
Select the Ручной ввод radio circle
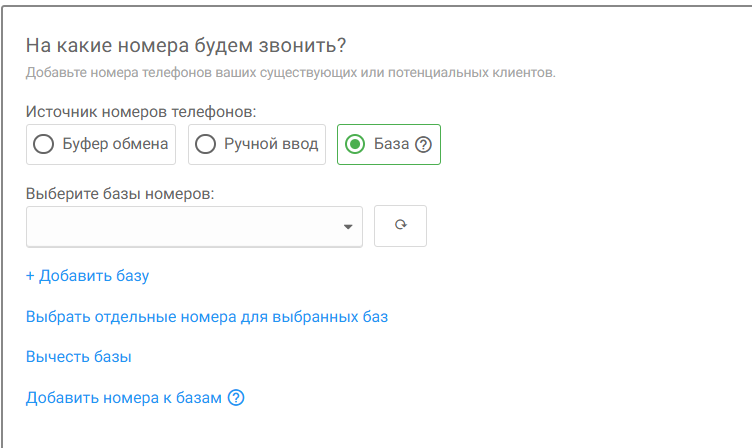(x=205, y=144)
